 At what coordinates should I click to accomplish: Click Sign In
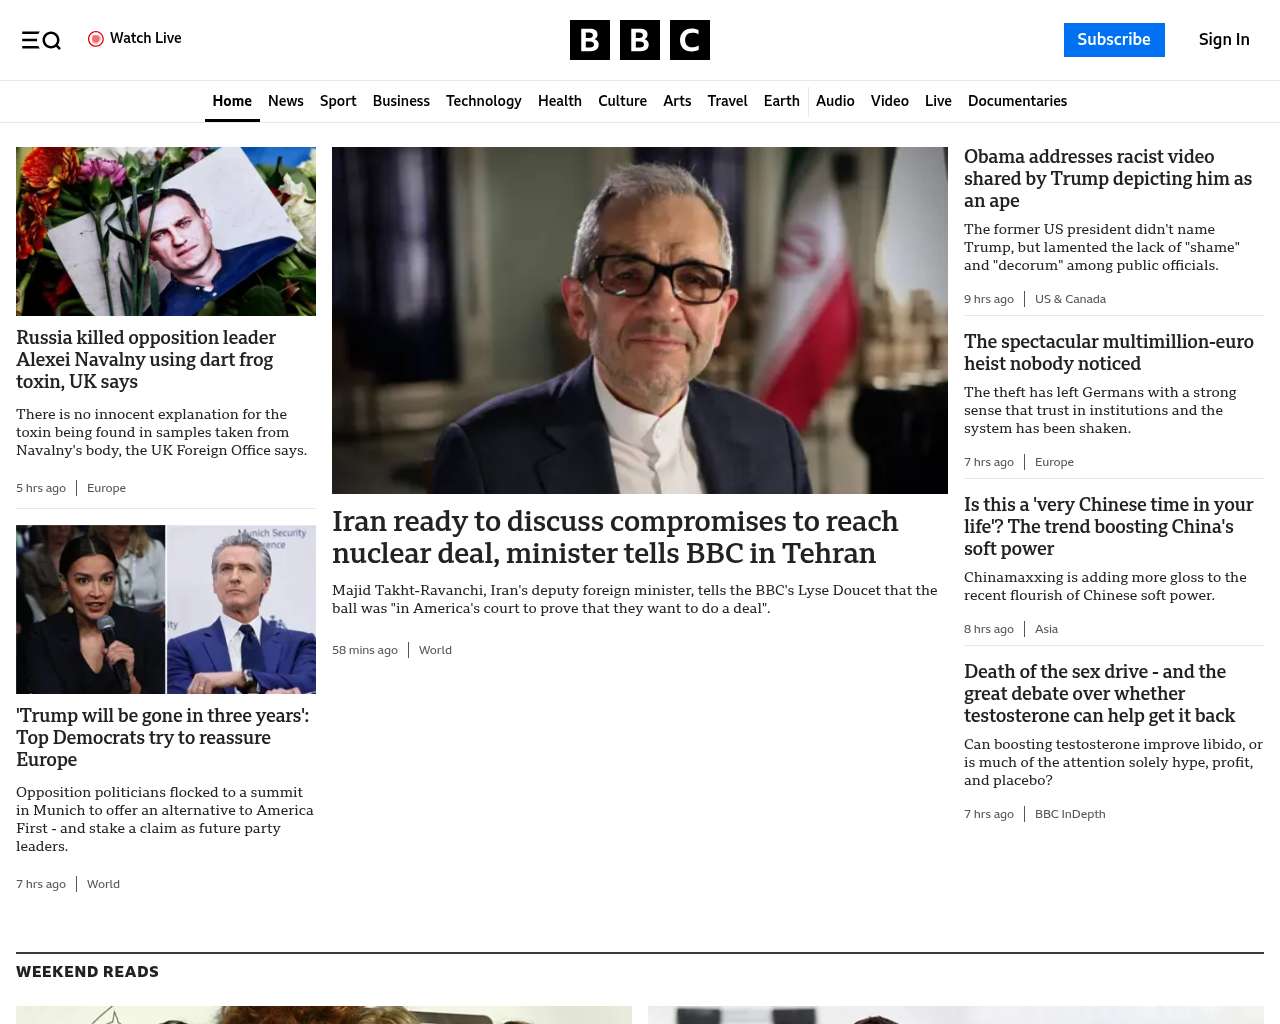point(1223,40)
